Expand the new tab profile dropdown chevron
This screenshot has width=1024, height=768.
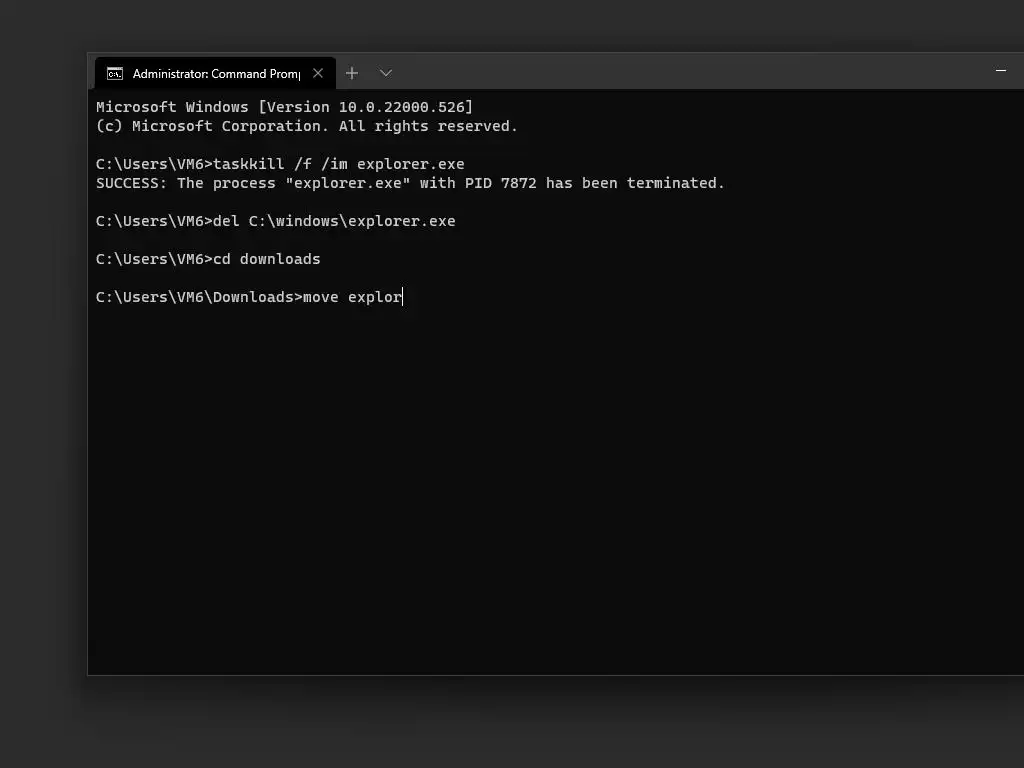(386, 73)
